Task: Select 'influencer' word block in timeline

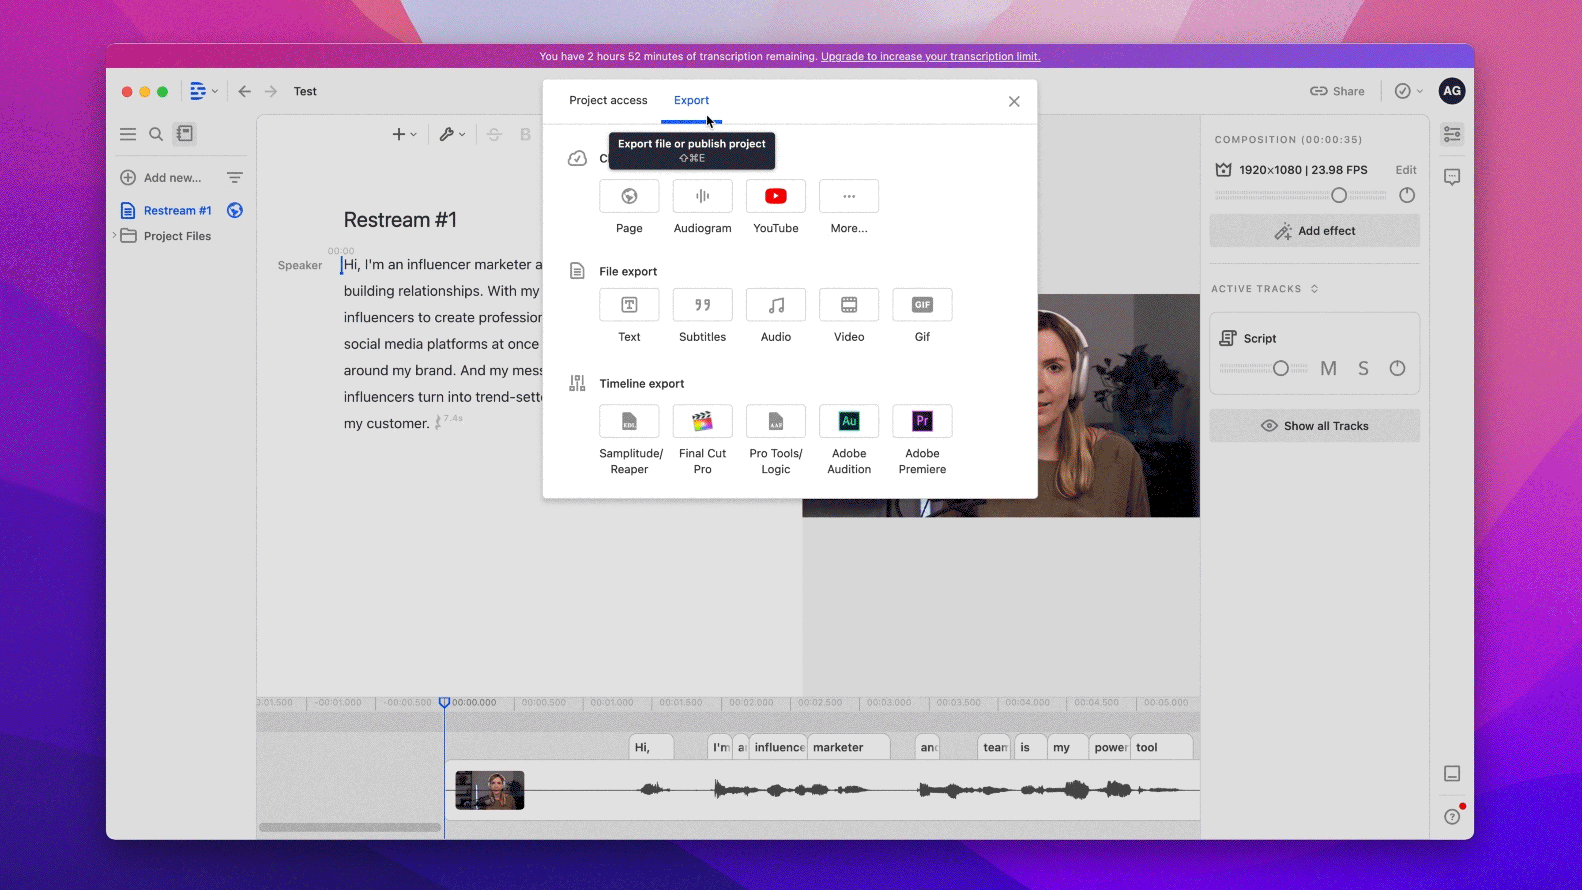Action: (x=778, y=747)
